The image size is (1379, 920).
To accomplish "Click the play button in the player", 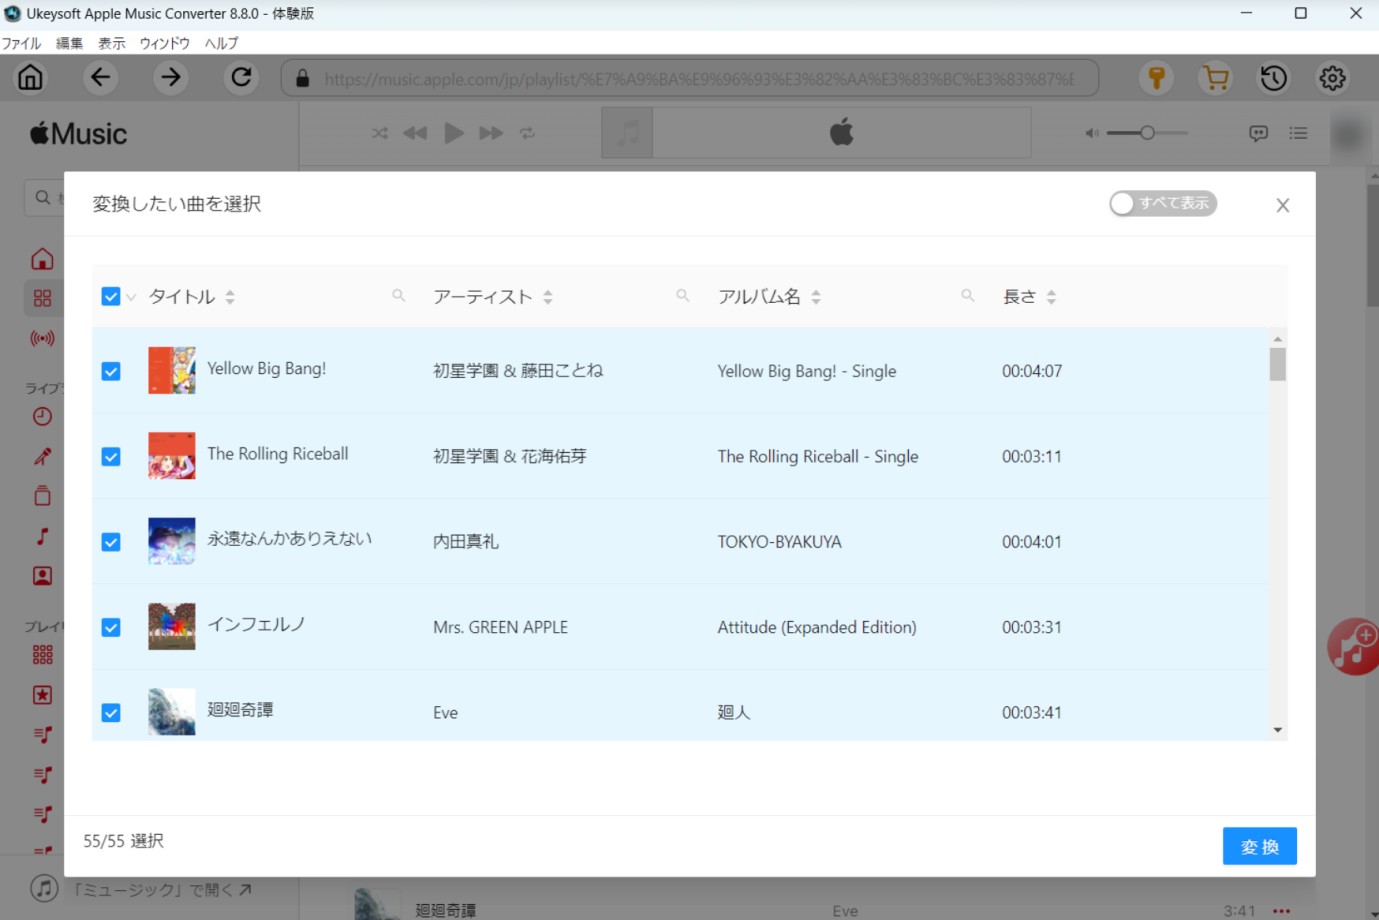I will tap(454, 133).
